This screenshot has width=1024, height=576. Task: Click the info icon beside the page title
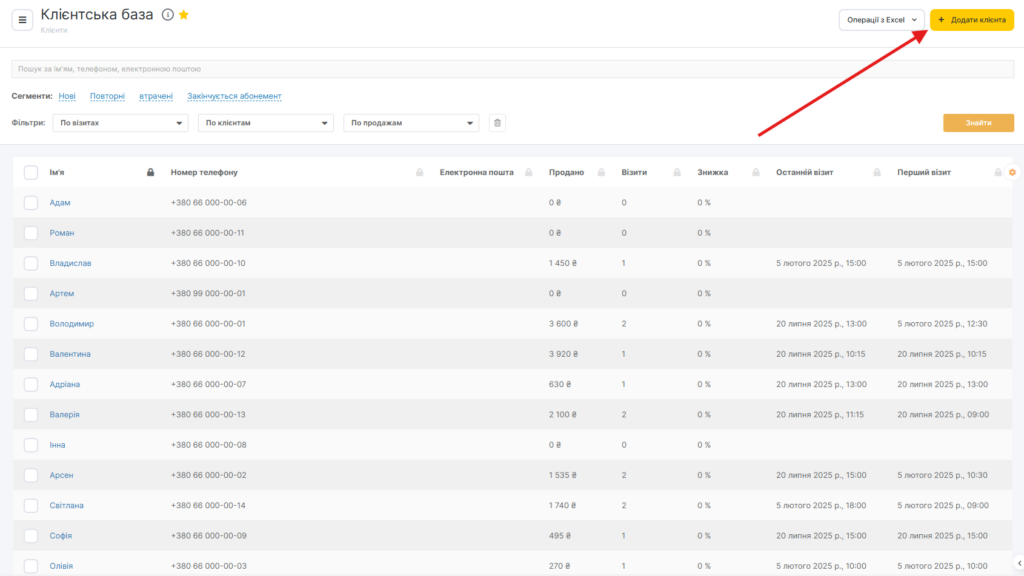coord(167,15)
